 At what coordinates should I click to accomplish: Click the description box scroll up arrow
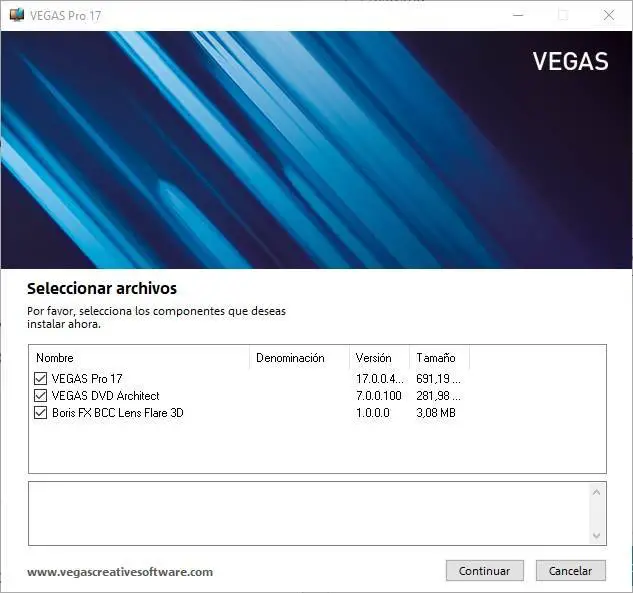coord(596,492)
